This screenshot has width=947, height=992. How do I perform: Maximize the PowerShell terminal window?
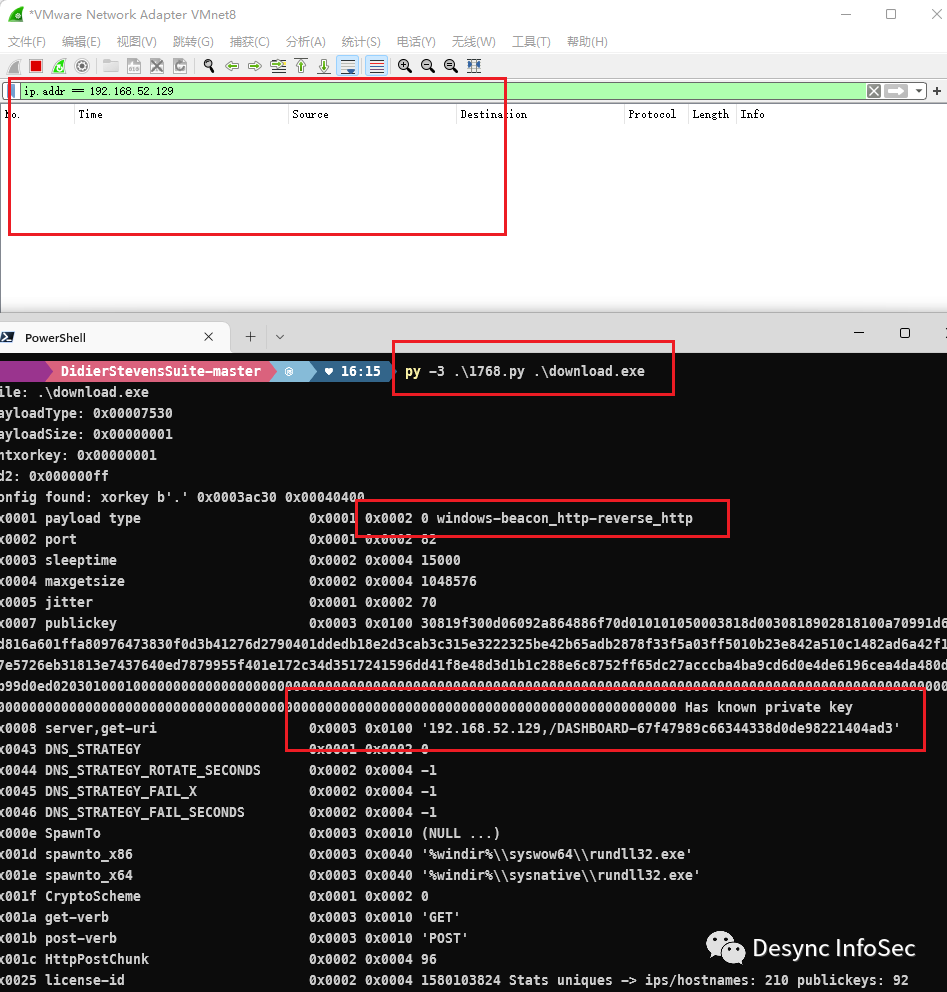pyautogui.click(x=905, y=333)
